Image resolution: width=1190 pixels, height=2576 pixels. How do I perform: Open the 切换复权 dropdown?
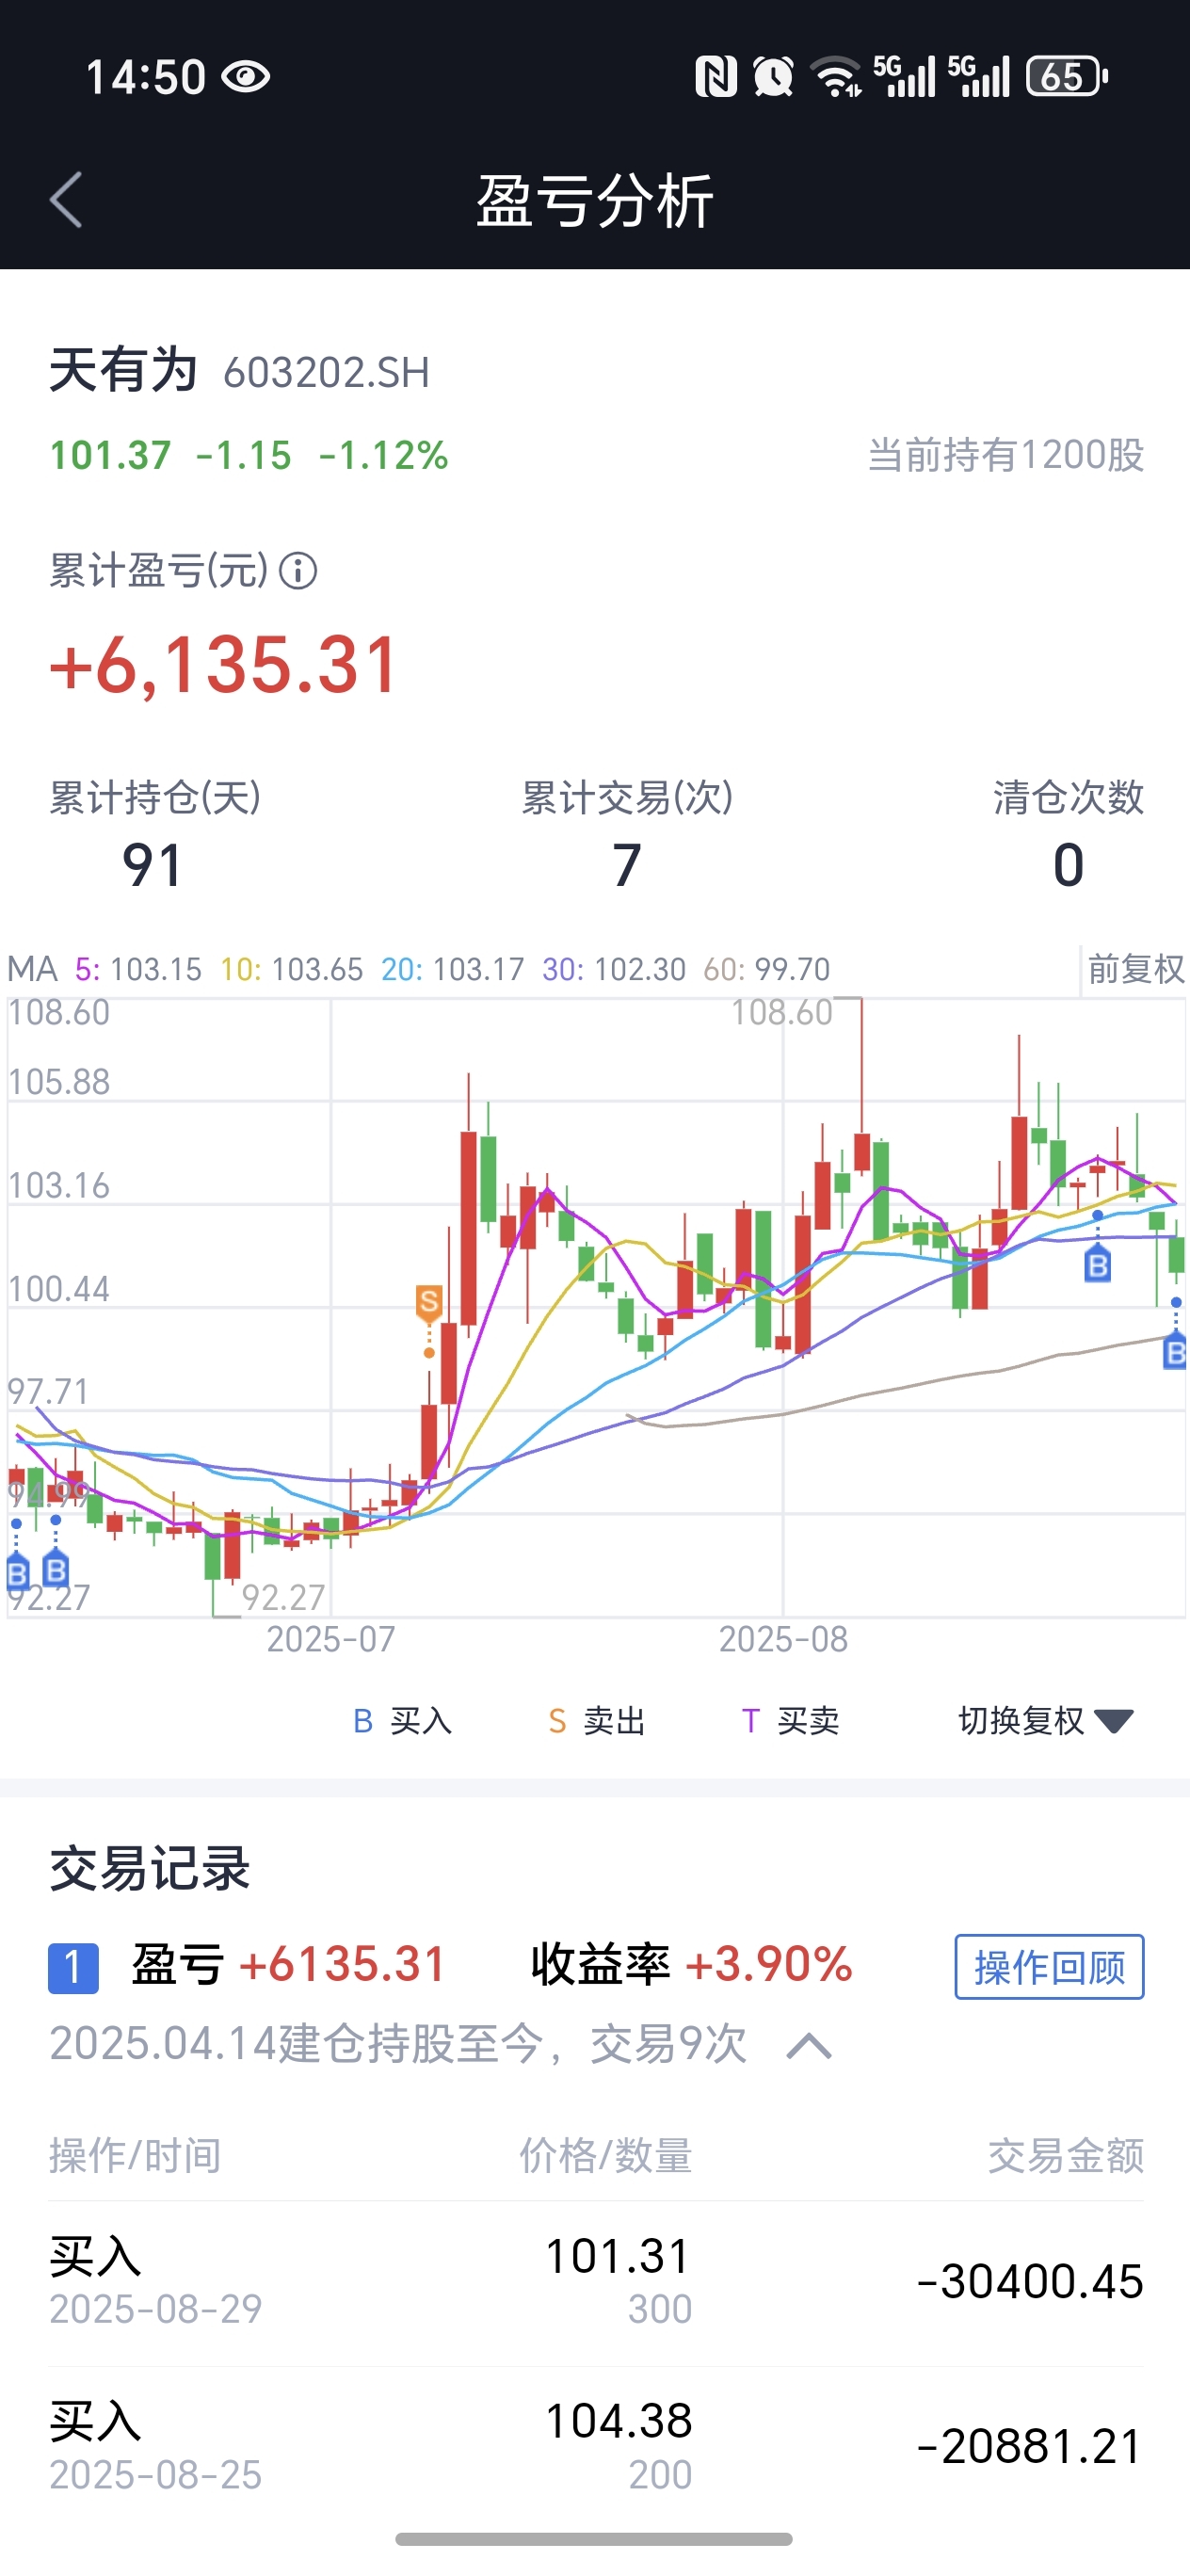point(1045,1721)
